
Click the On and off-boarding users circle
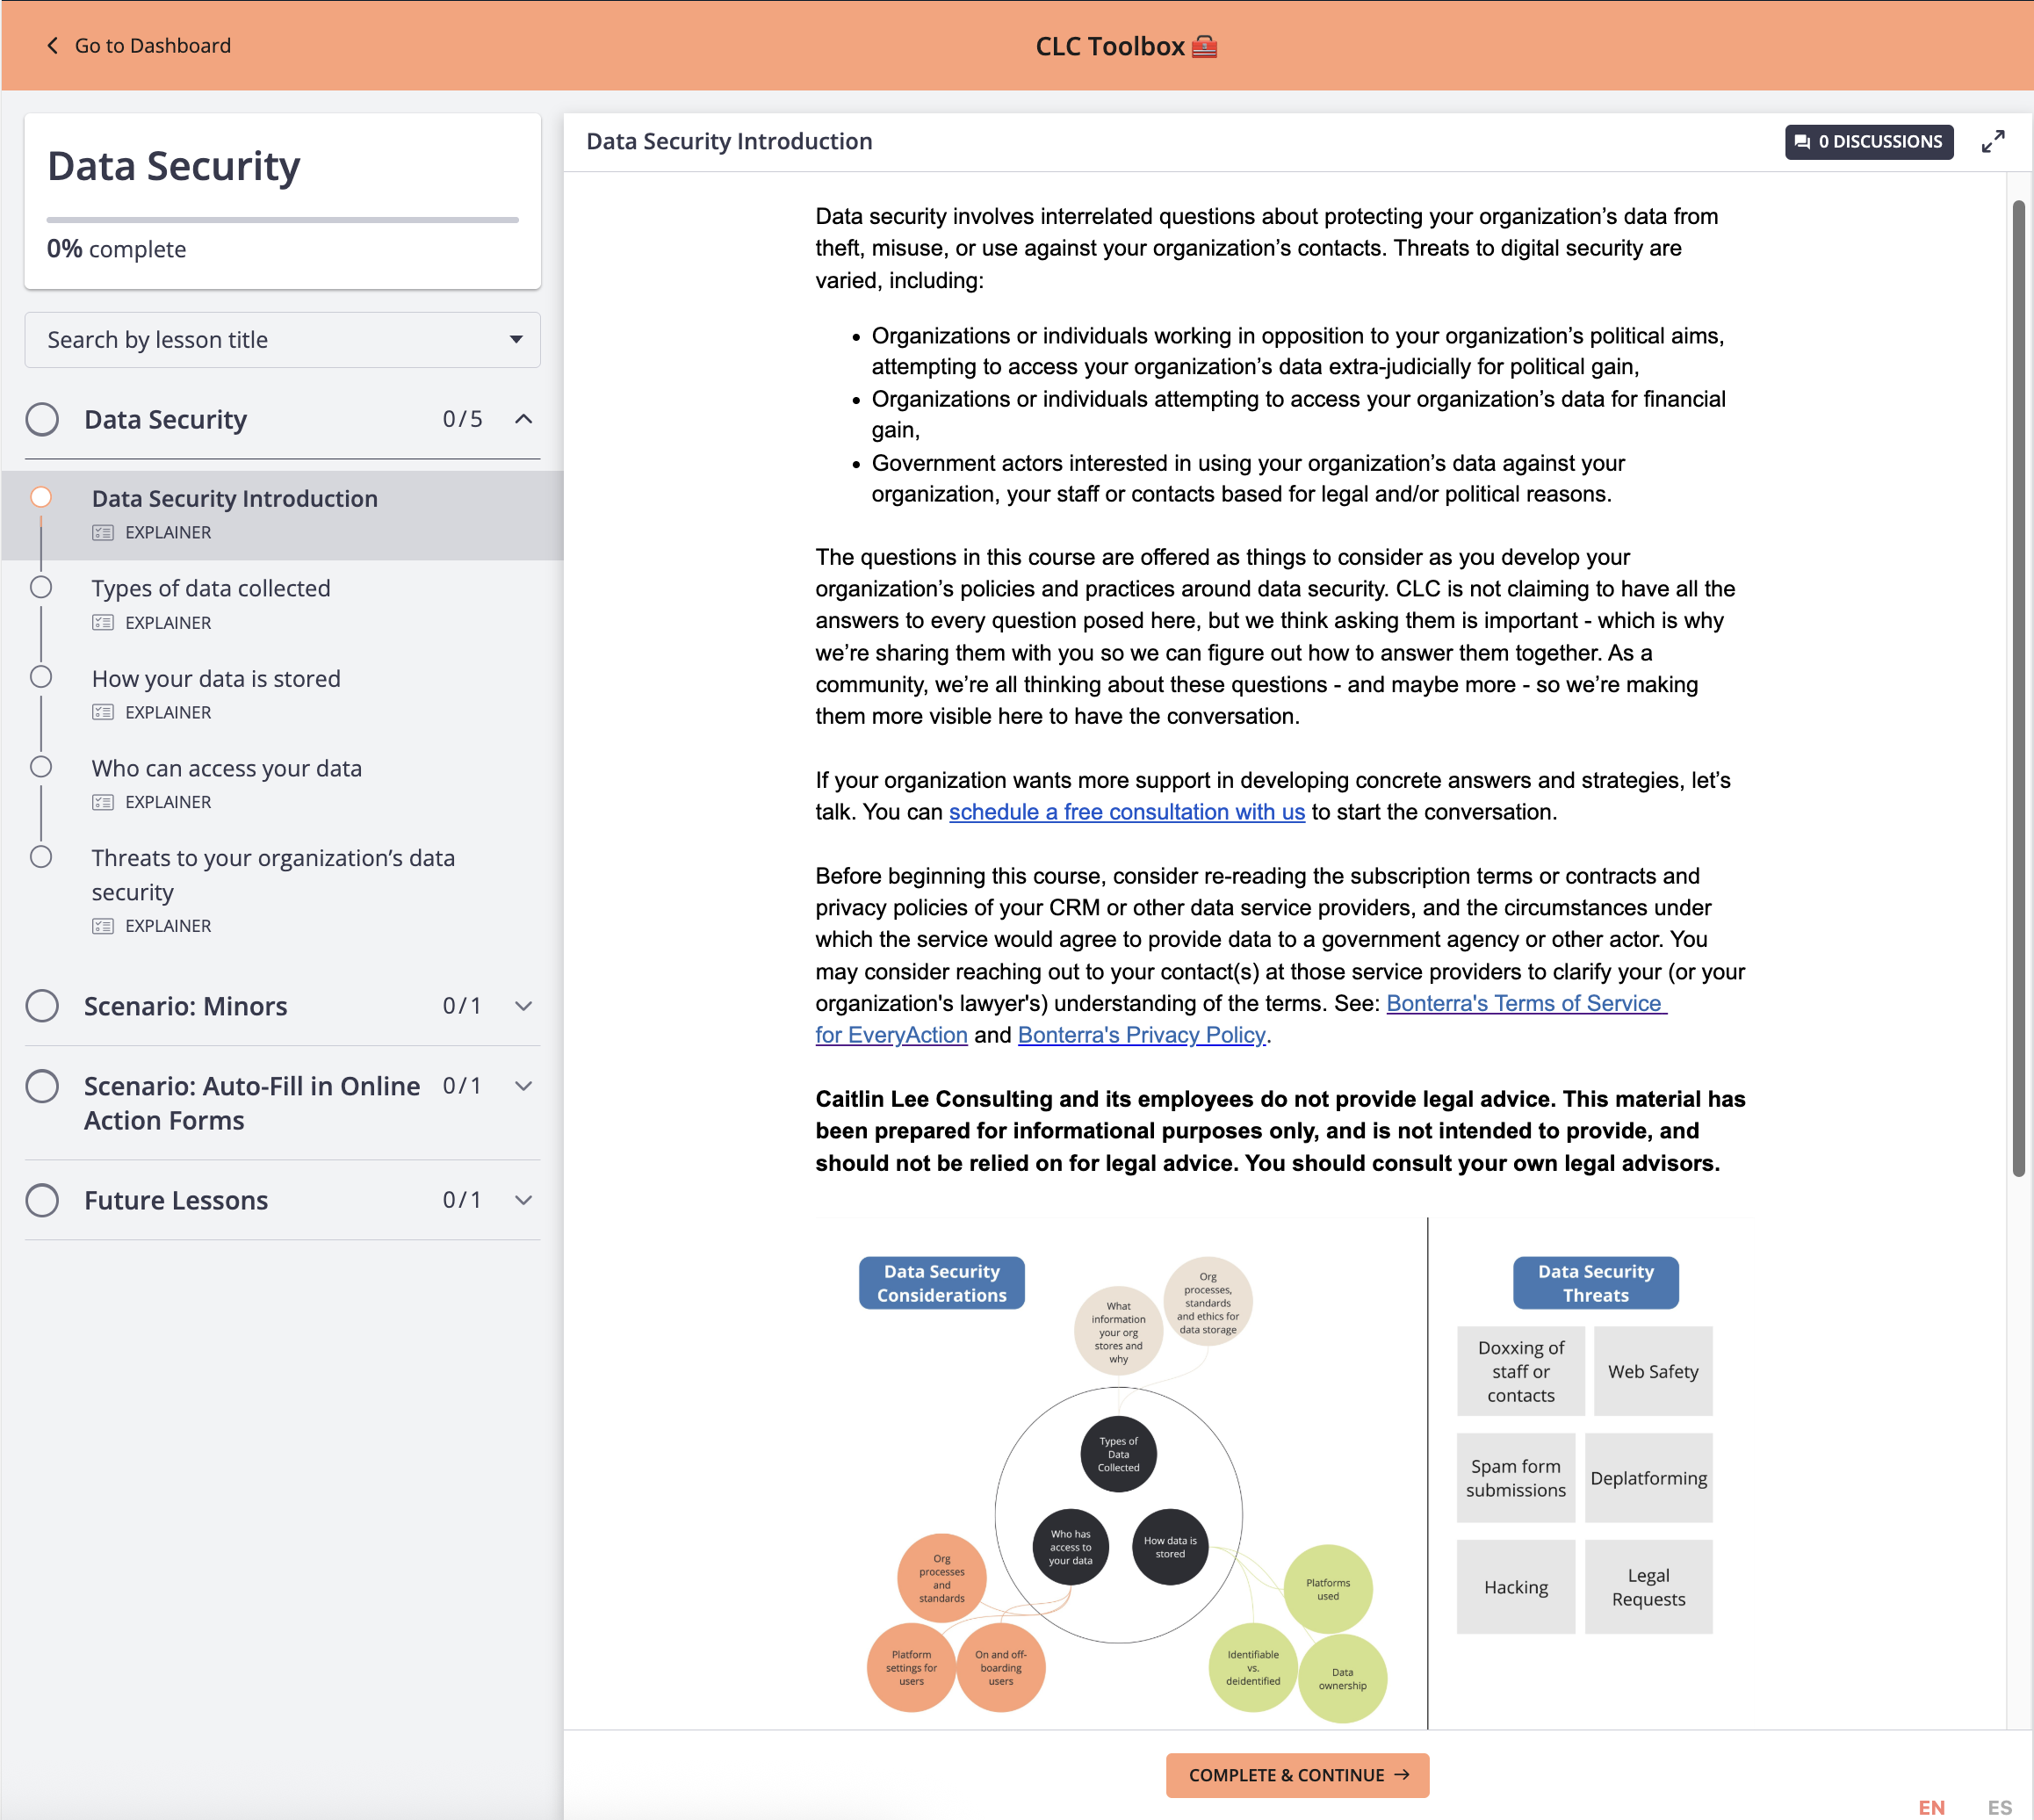pyautogui.click(x=1000, y=1668)
